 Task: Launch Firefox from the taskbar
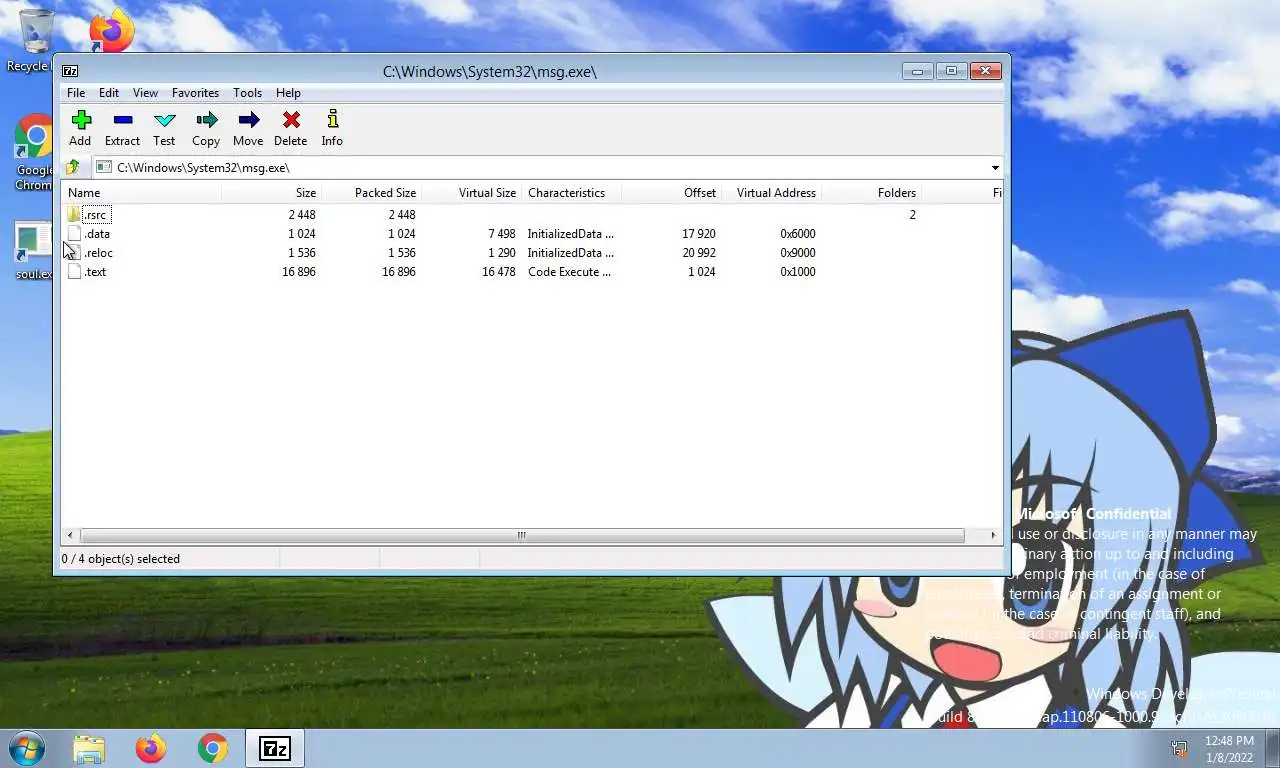(151, 748)
